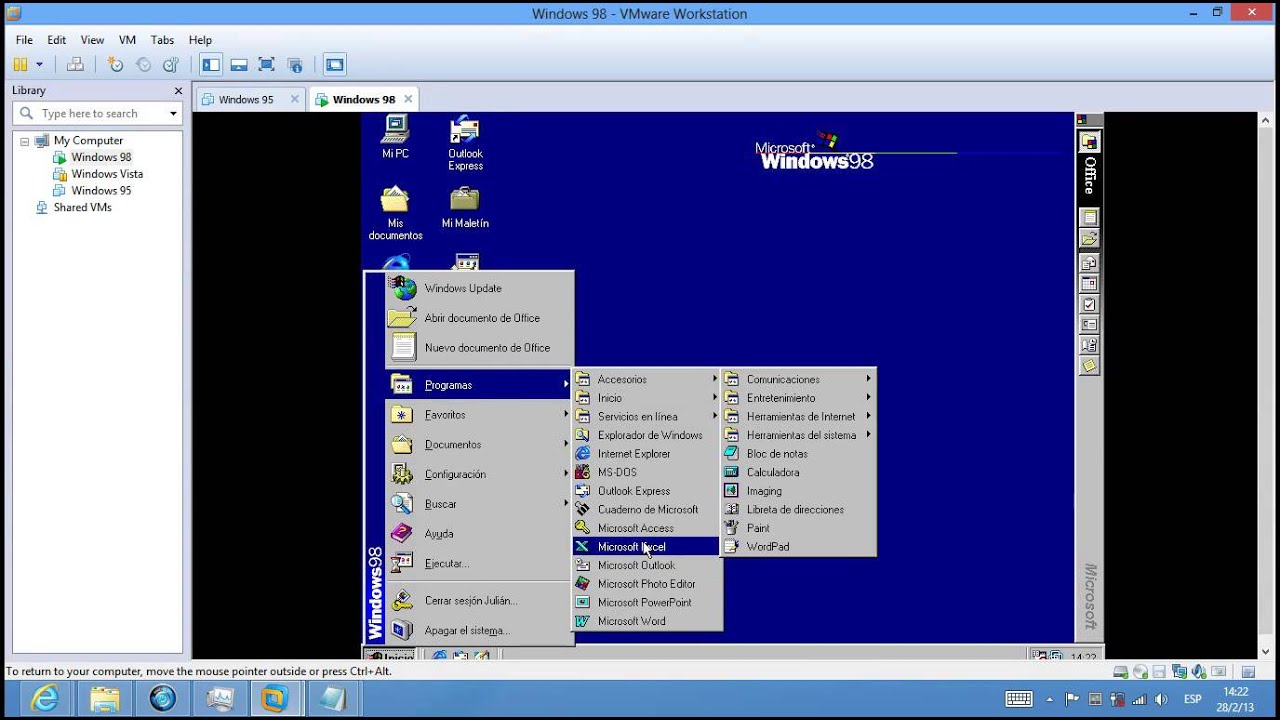
Task: Click Open Office Document folder icon on Office bar
Action: pyautogui.click(x=1089, y=238)
